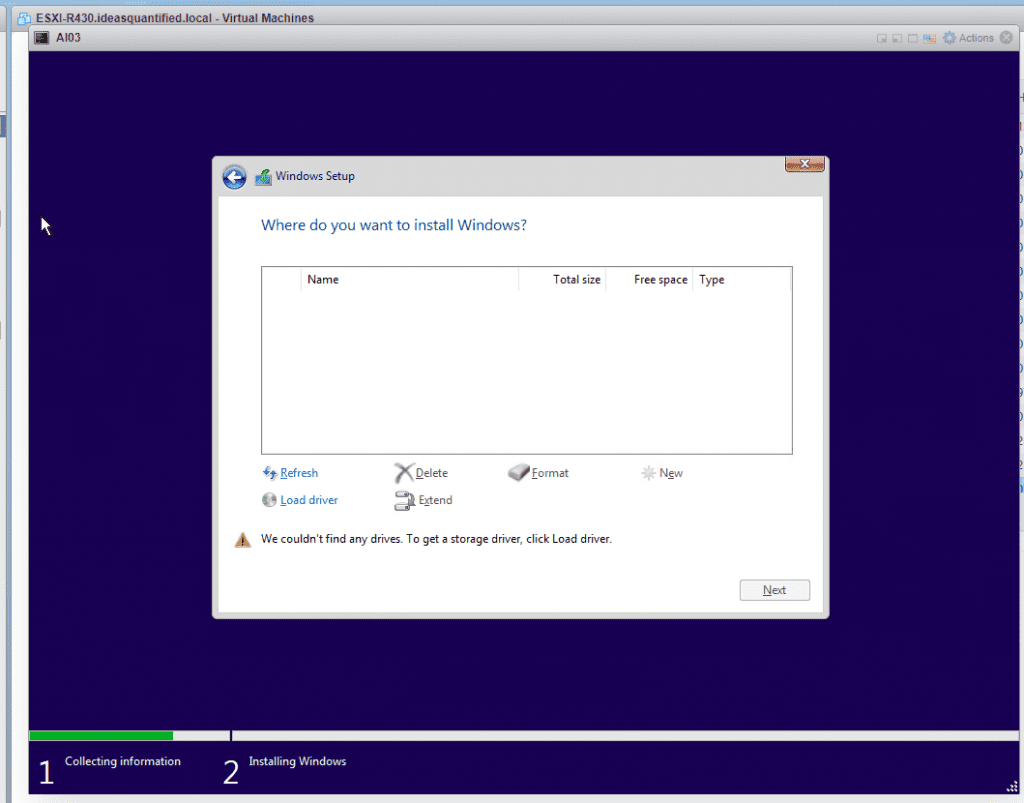Viewport: 1024px width, 803px height.
Task: Click the 'We couldn't find any drives' message
Action: click(436, 539)
